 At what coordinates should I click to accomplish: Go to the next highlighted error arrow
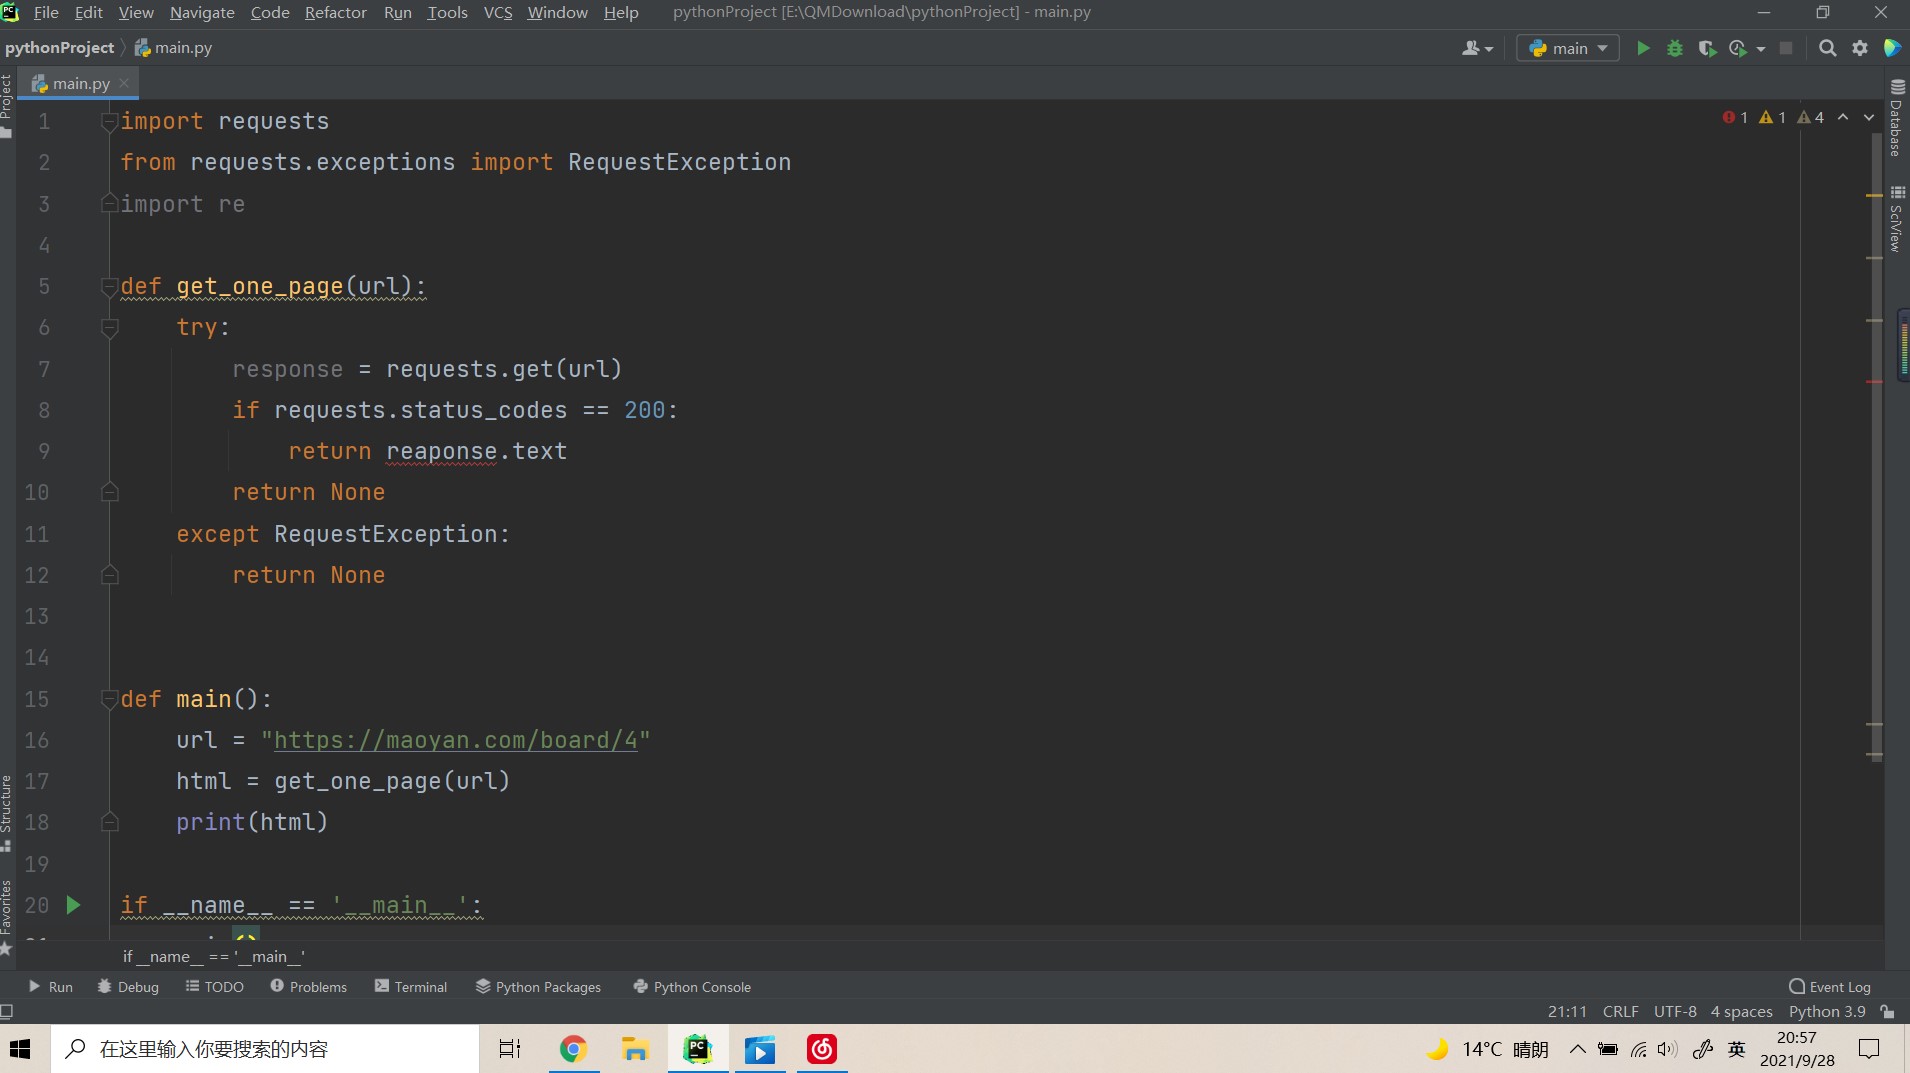[x=1869, y=117]
